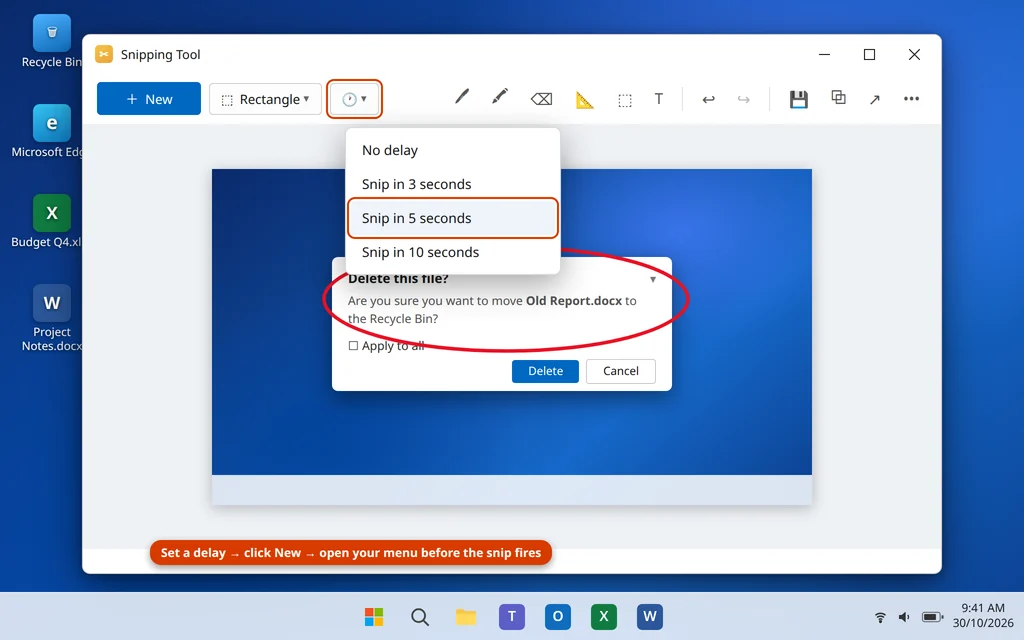Image resolution: width=1024 pixels, height=640 pixels.
Task: Share the snip via arrow icon
Action: coord(874,99)
